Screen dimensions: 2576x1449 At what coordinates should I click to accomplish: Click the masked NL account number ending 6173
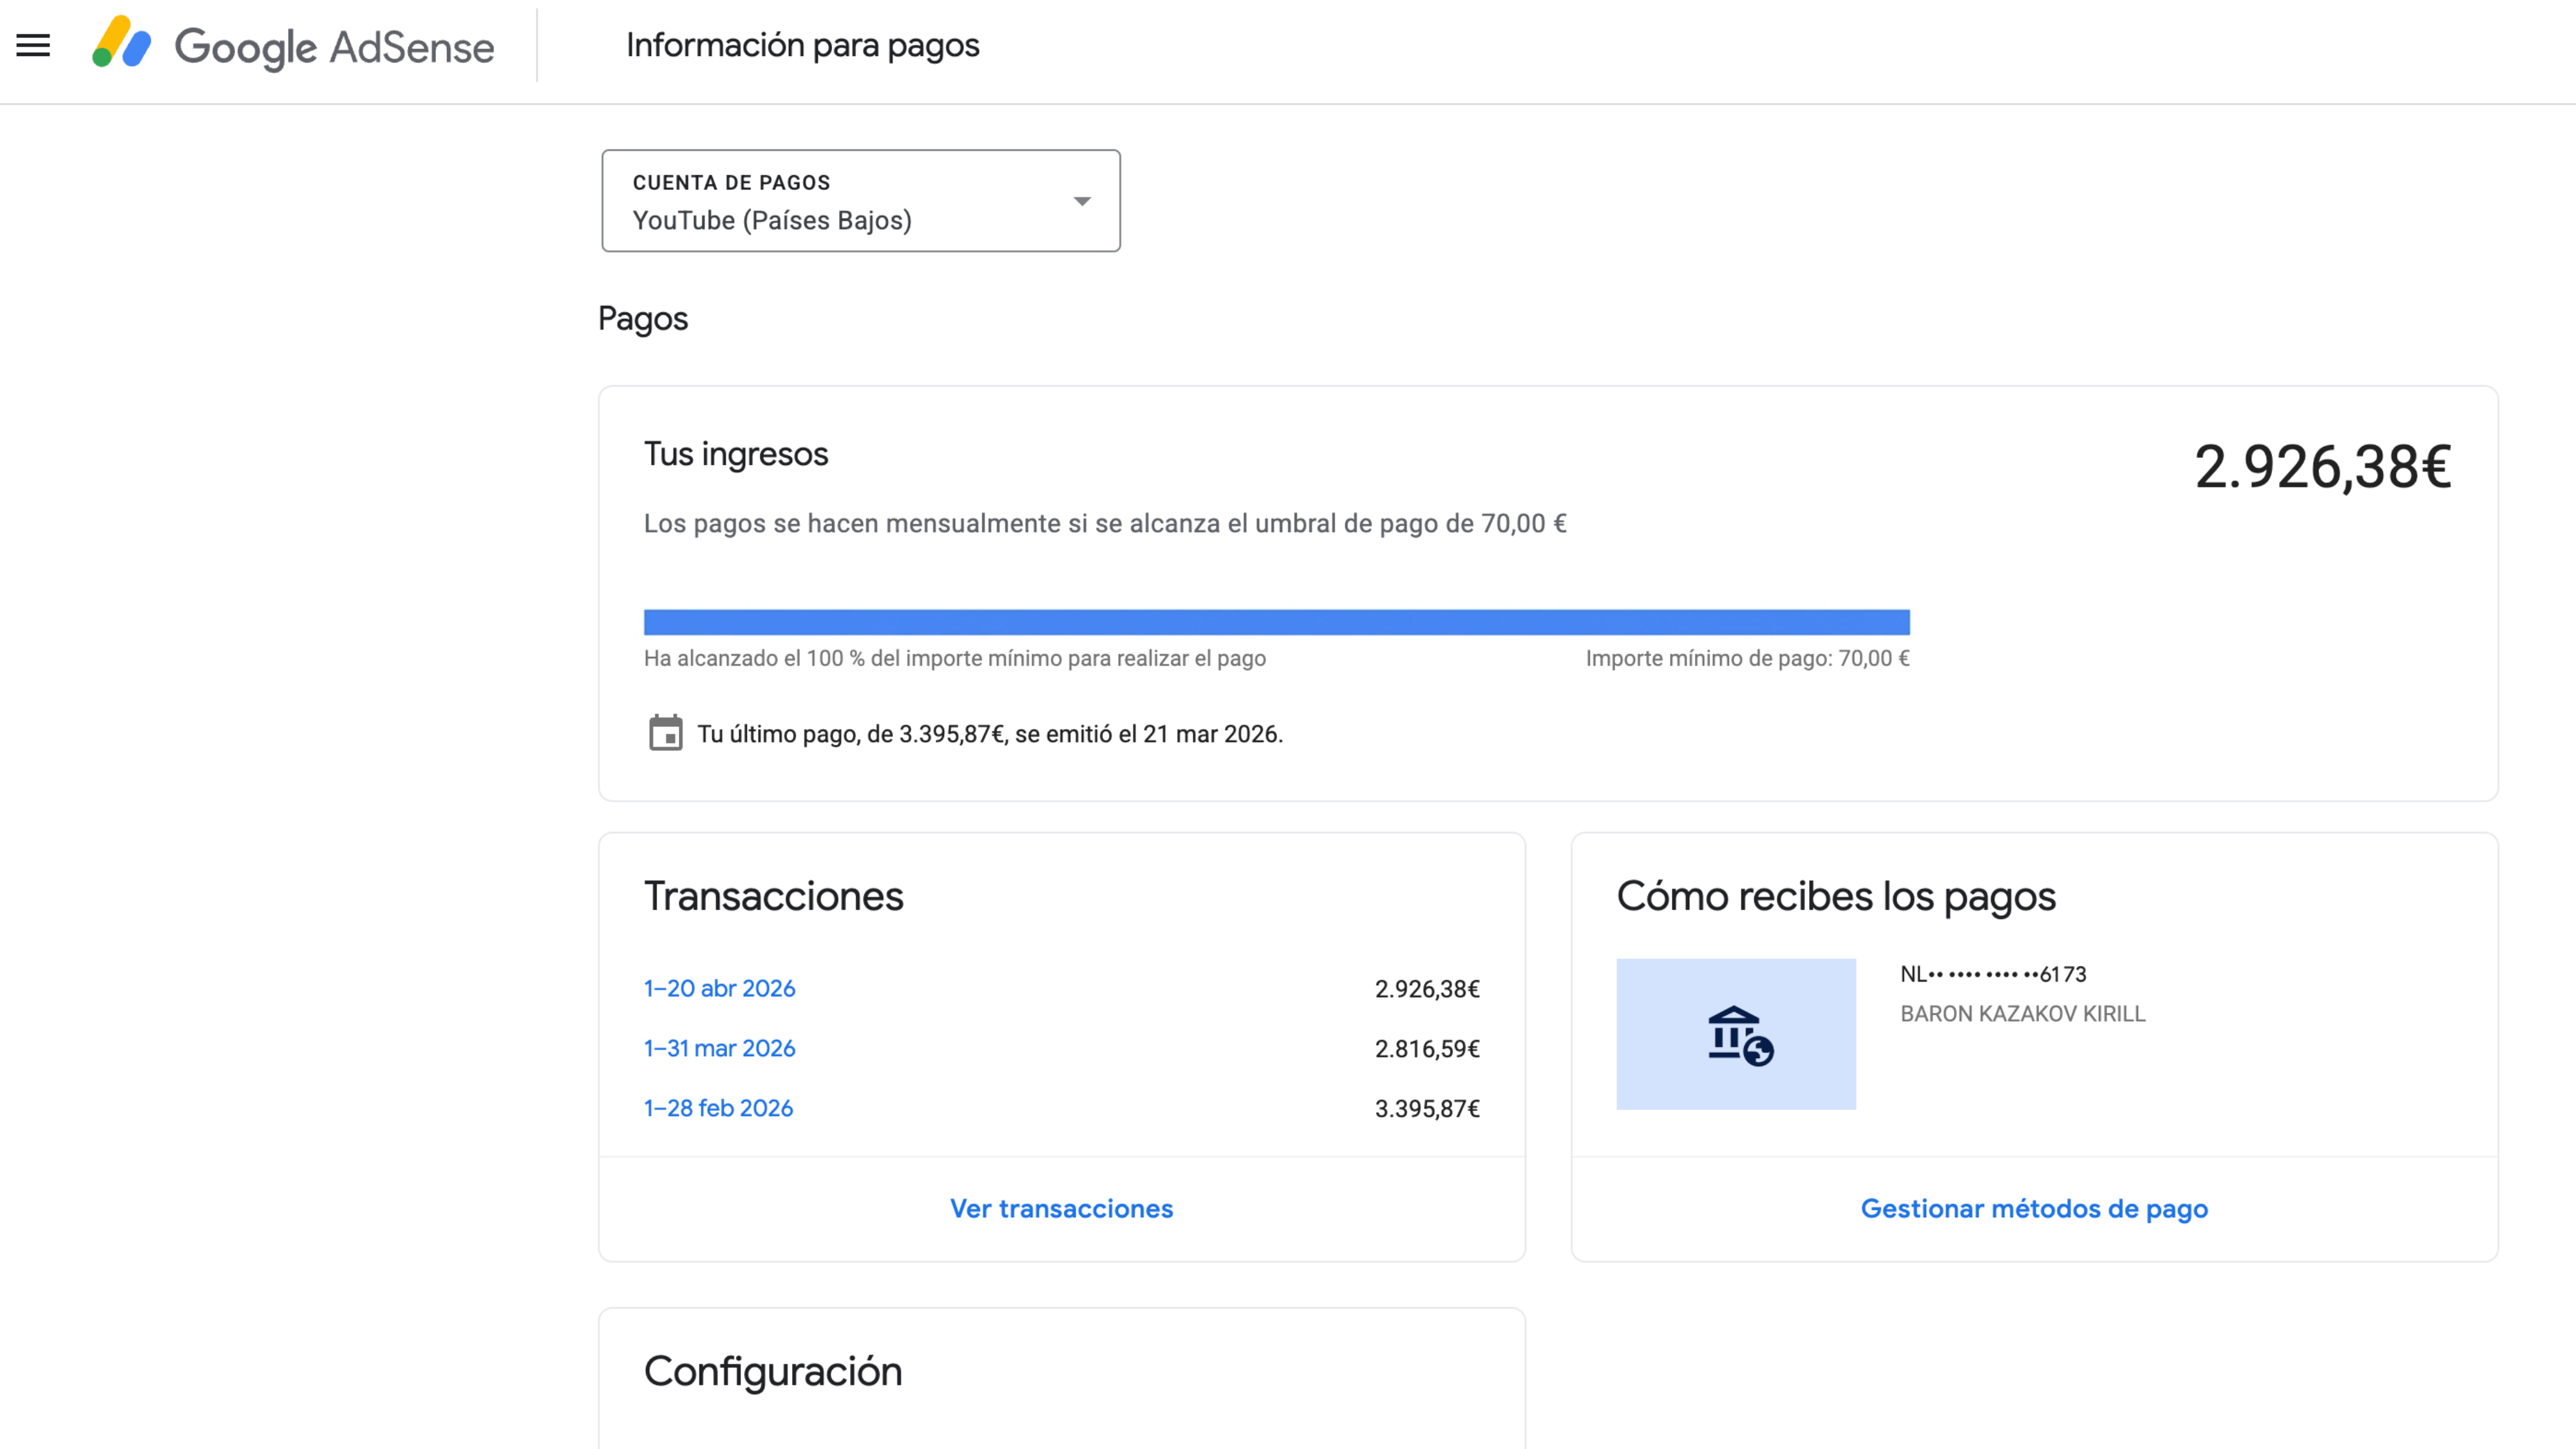point(1993,974)
